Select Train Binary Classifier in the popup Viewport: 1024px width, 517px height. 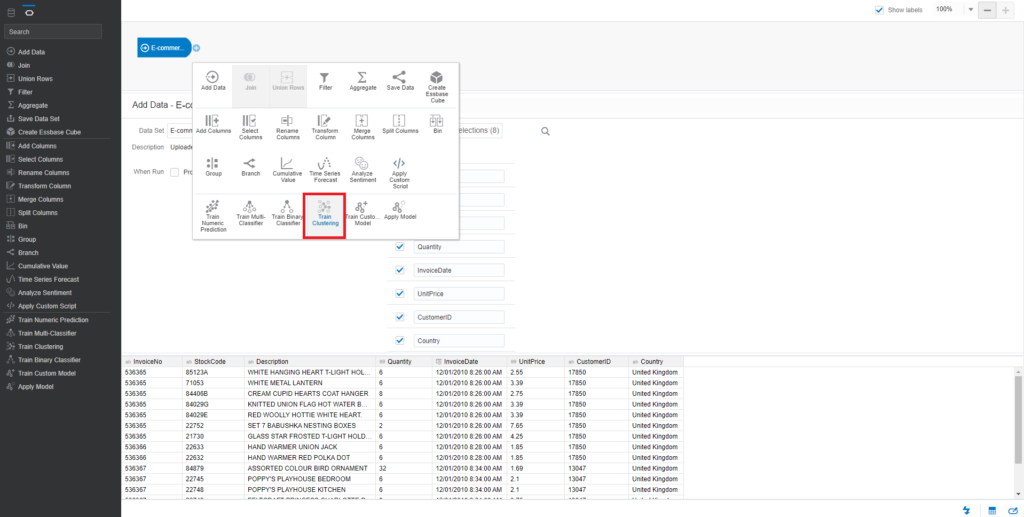tap(287, 213)
